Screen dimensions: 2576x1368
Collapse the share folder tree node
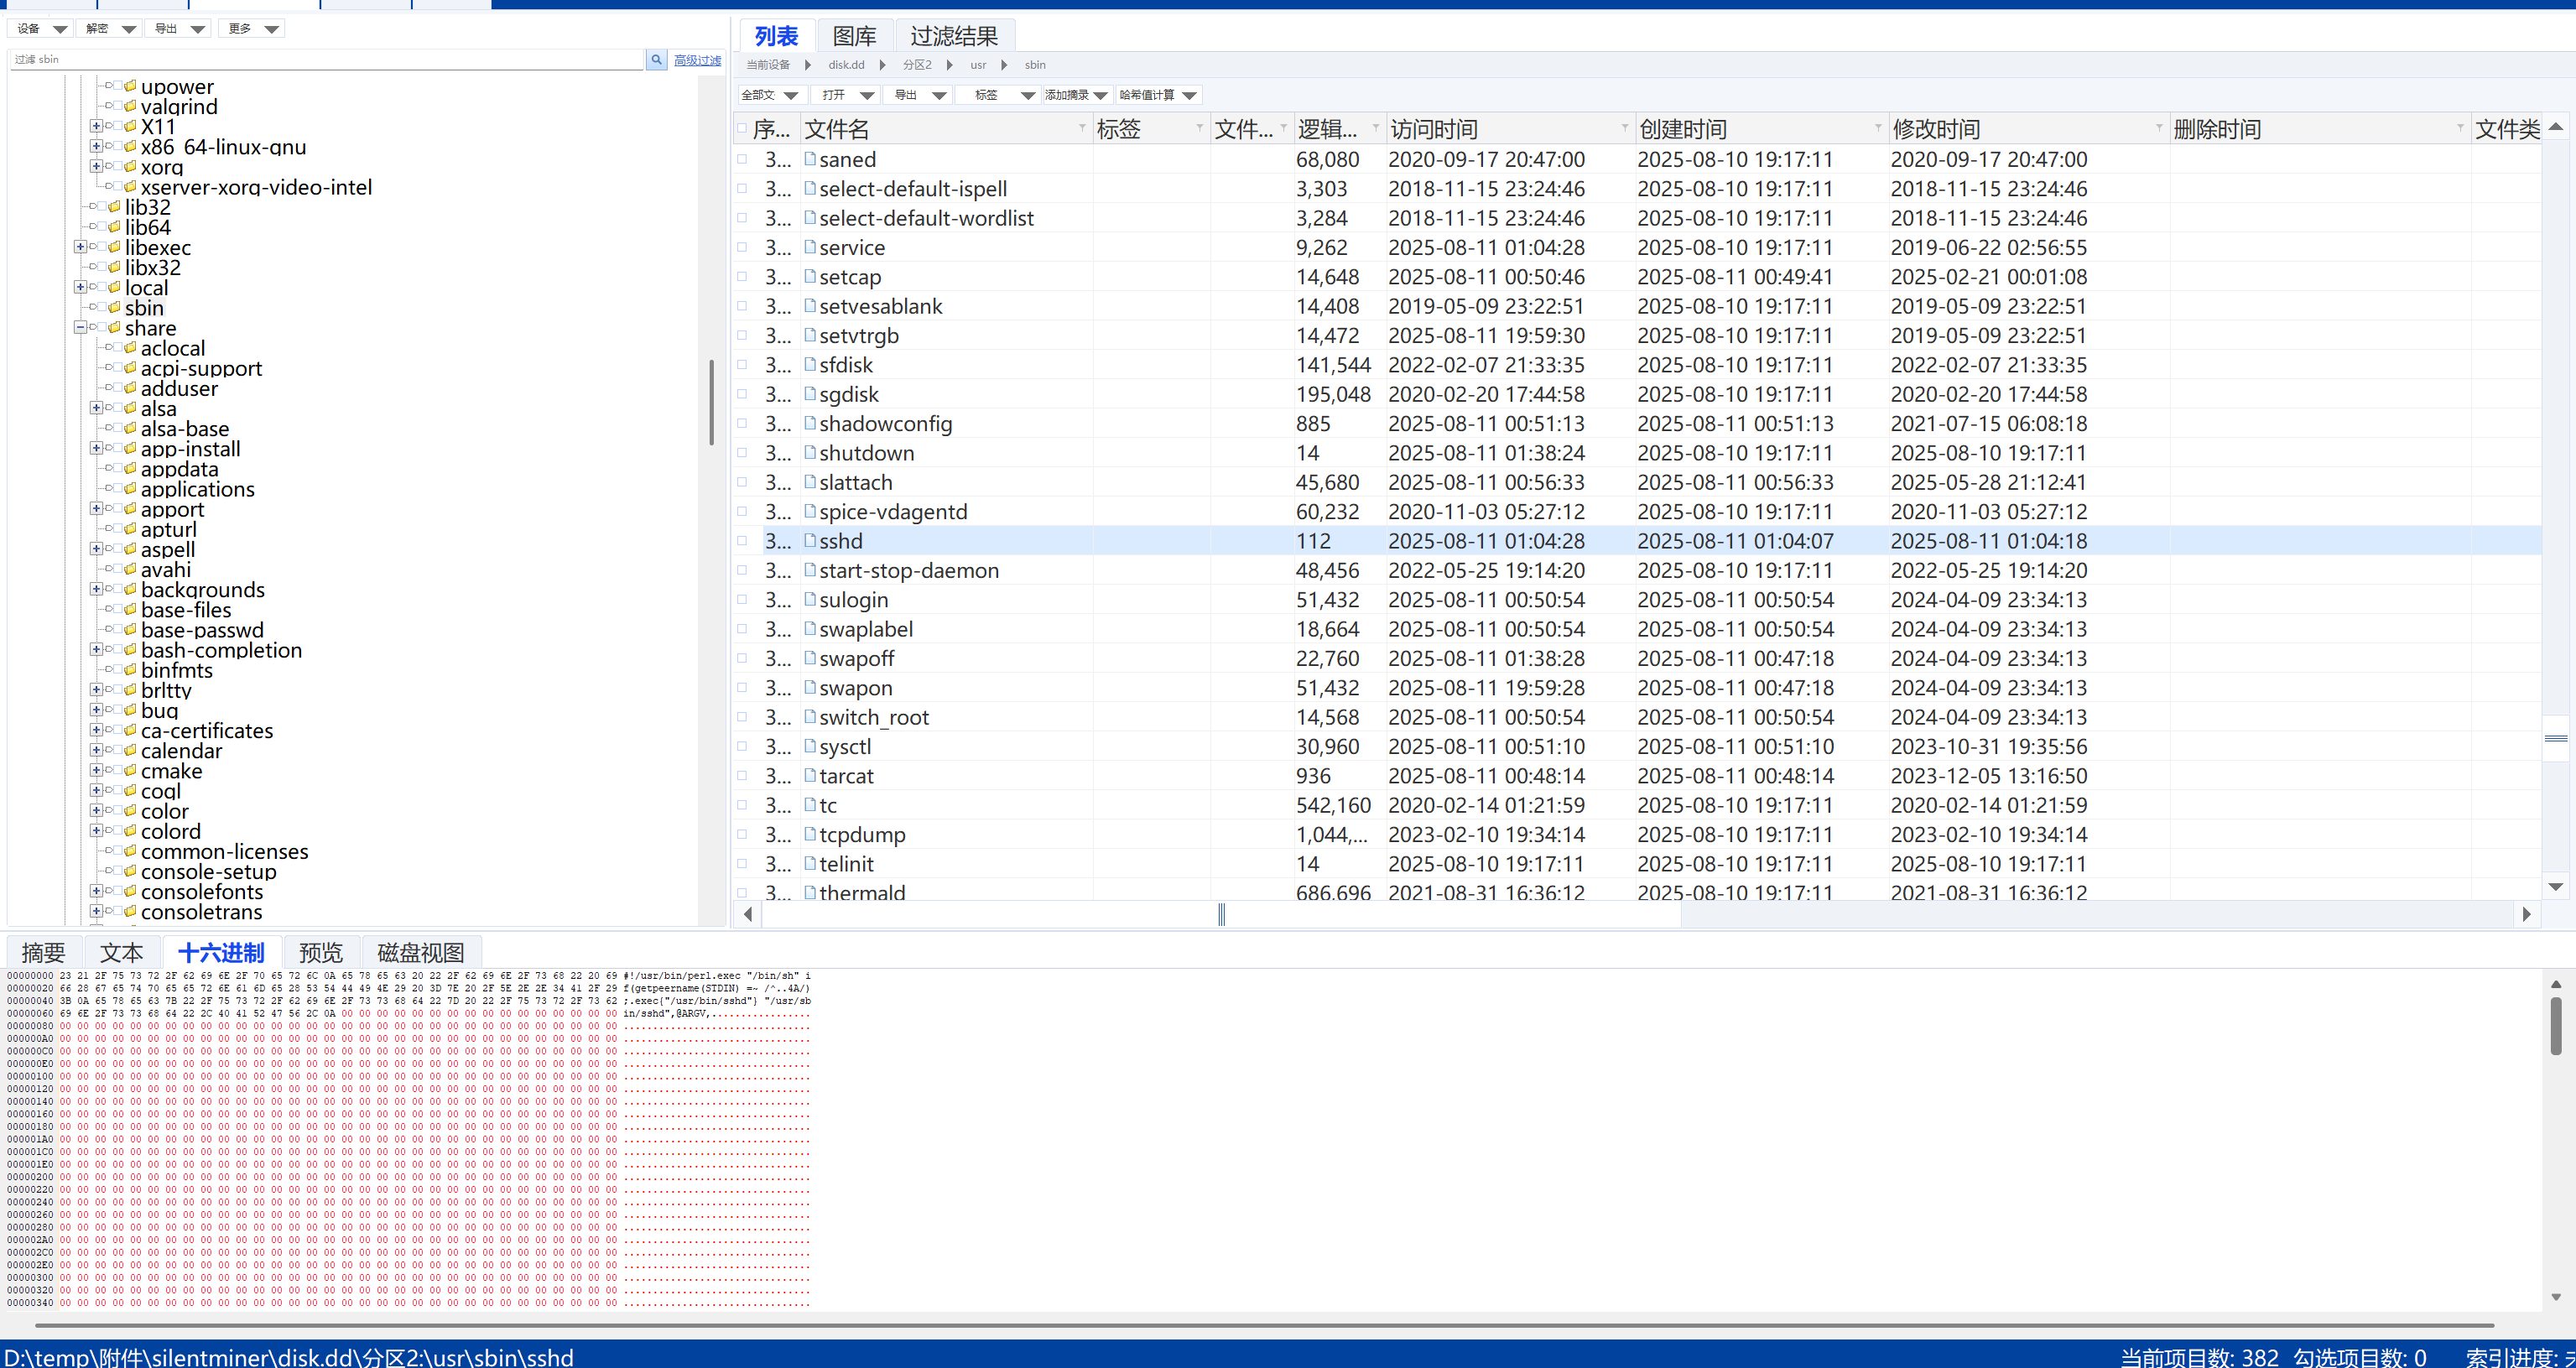coord(80,328)
